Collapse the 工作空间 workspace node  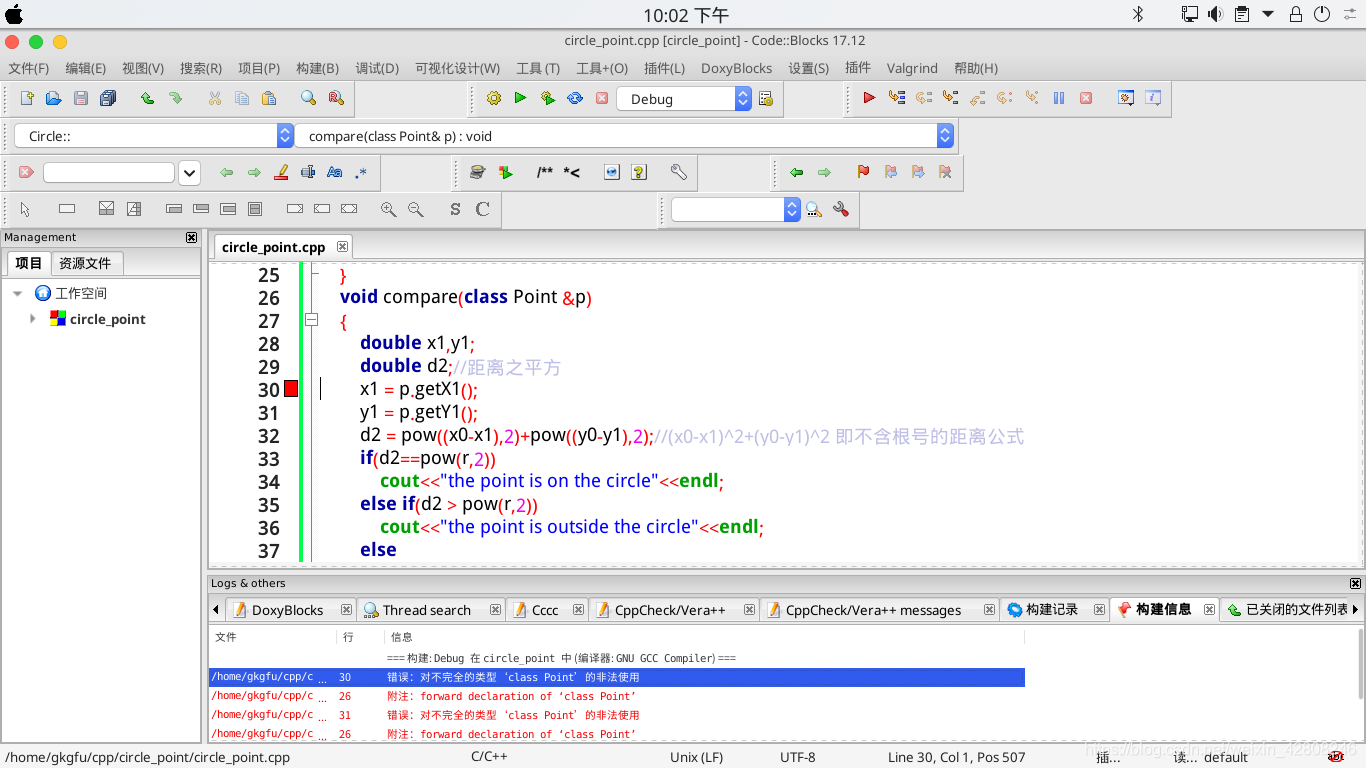click(17, 293)
